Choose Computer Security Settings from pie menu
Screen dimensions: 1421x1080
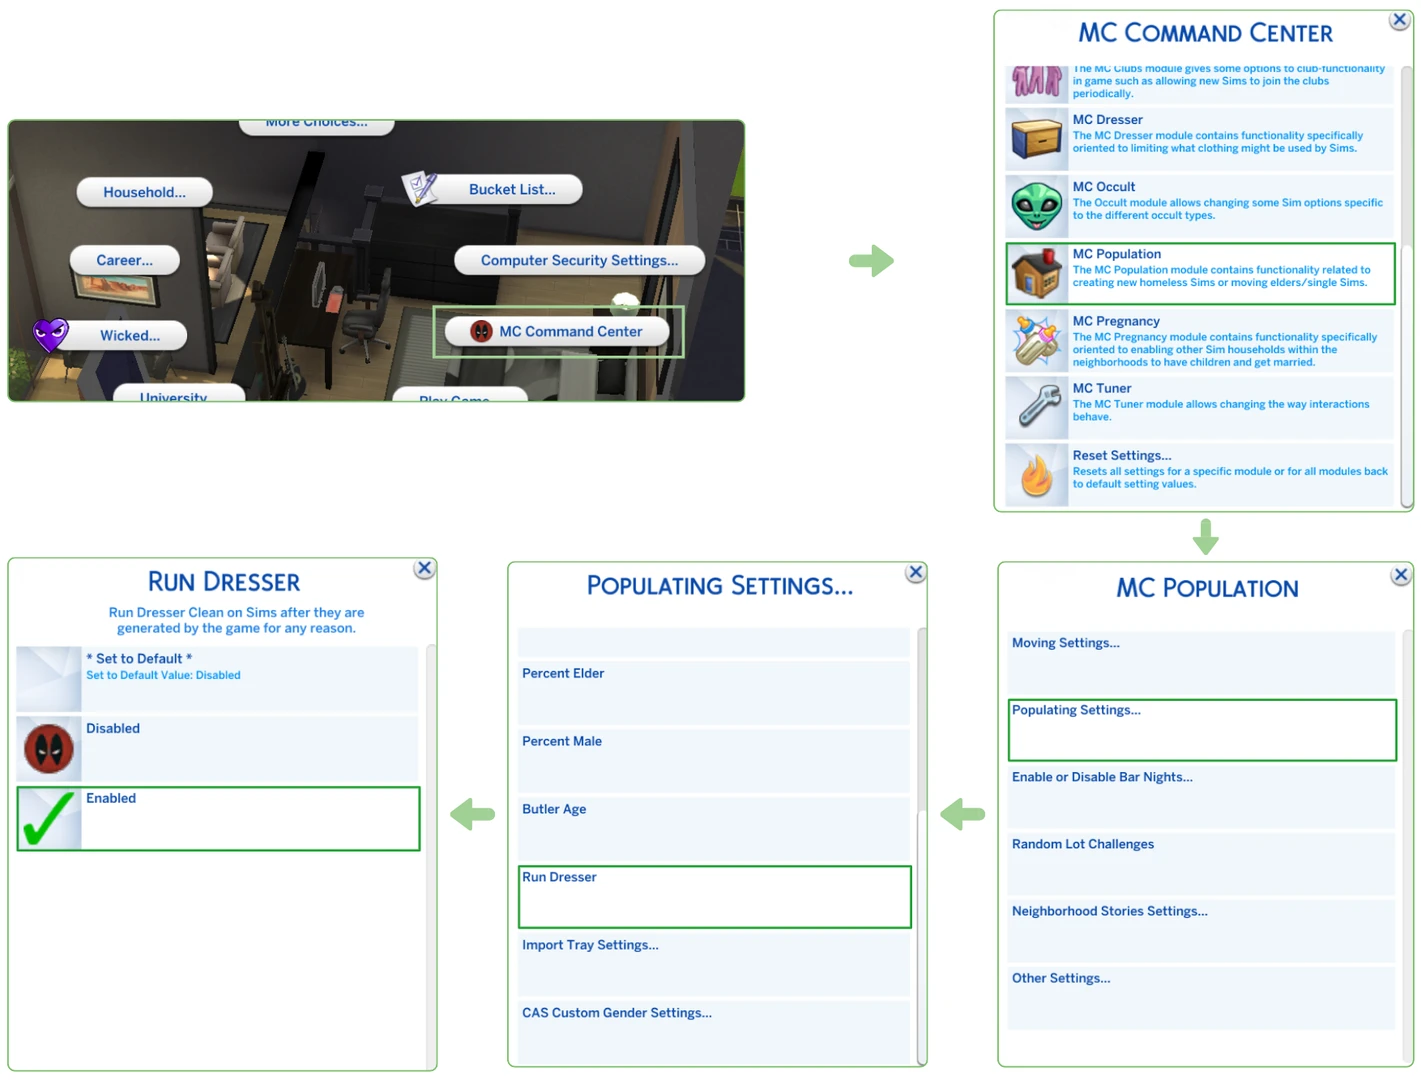coord(579,260)
